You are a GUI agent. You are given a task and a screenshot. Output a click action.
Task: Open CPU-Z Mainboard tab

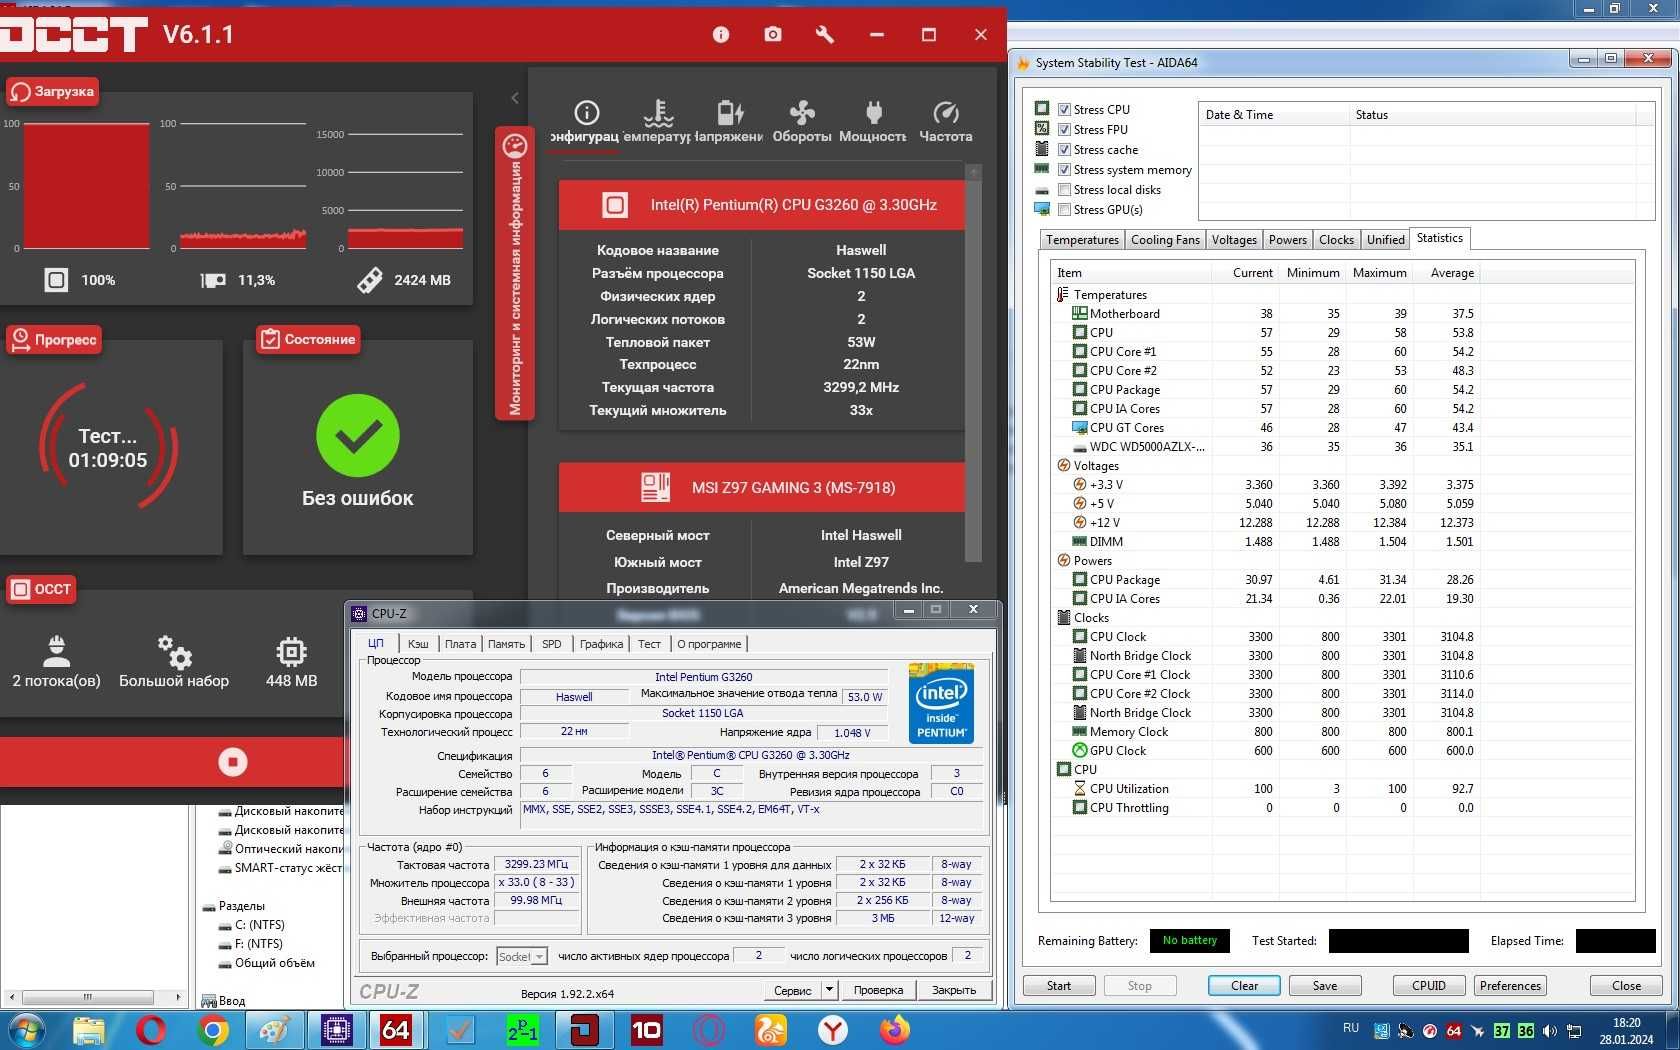460,644
